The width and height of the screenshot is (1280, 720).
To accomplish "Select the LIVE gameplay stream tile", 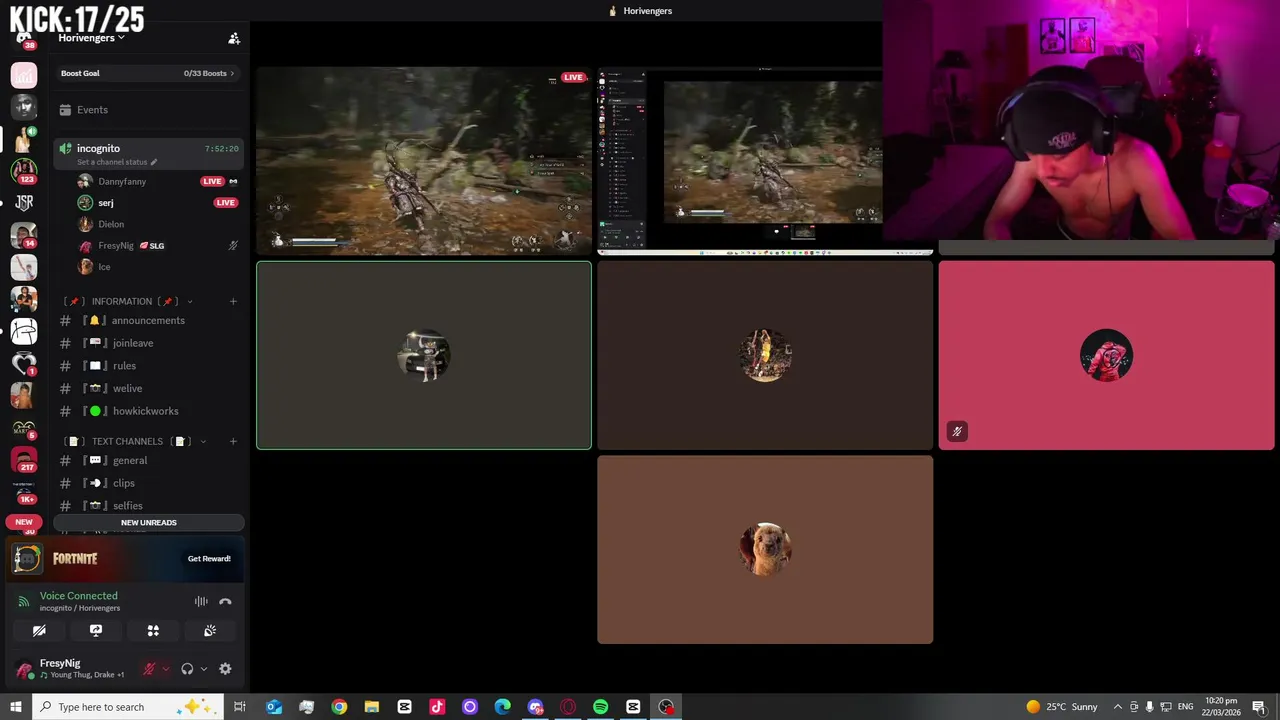I will [x=424, y=162].
